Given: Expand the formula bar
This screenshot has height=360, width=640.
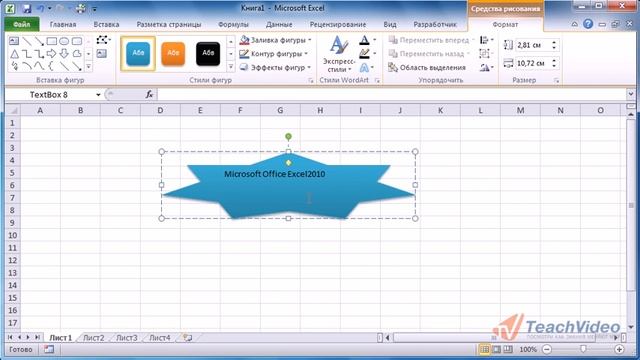Looking at the screenshot, I should [631, 95].
